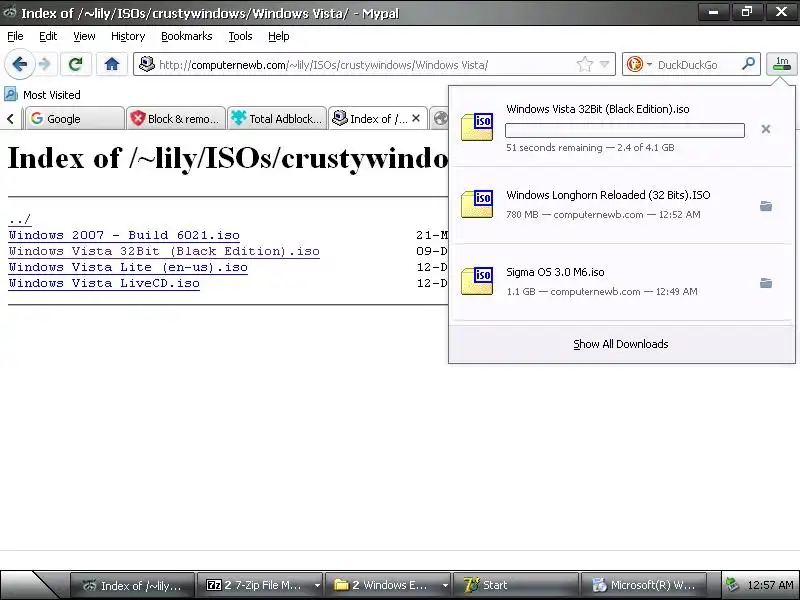Click the 7 Start taskbar button
The width and height of the screenshot is (800, 600).
pyautogui.click(x=516, y=585)
